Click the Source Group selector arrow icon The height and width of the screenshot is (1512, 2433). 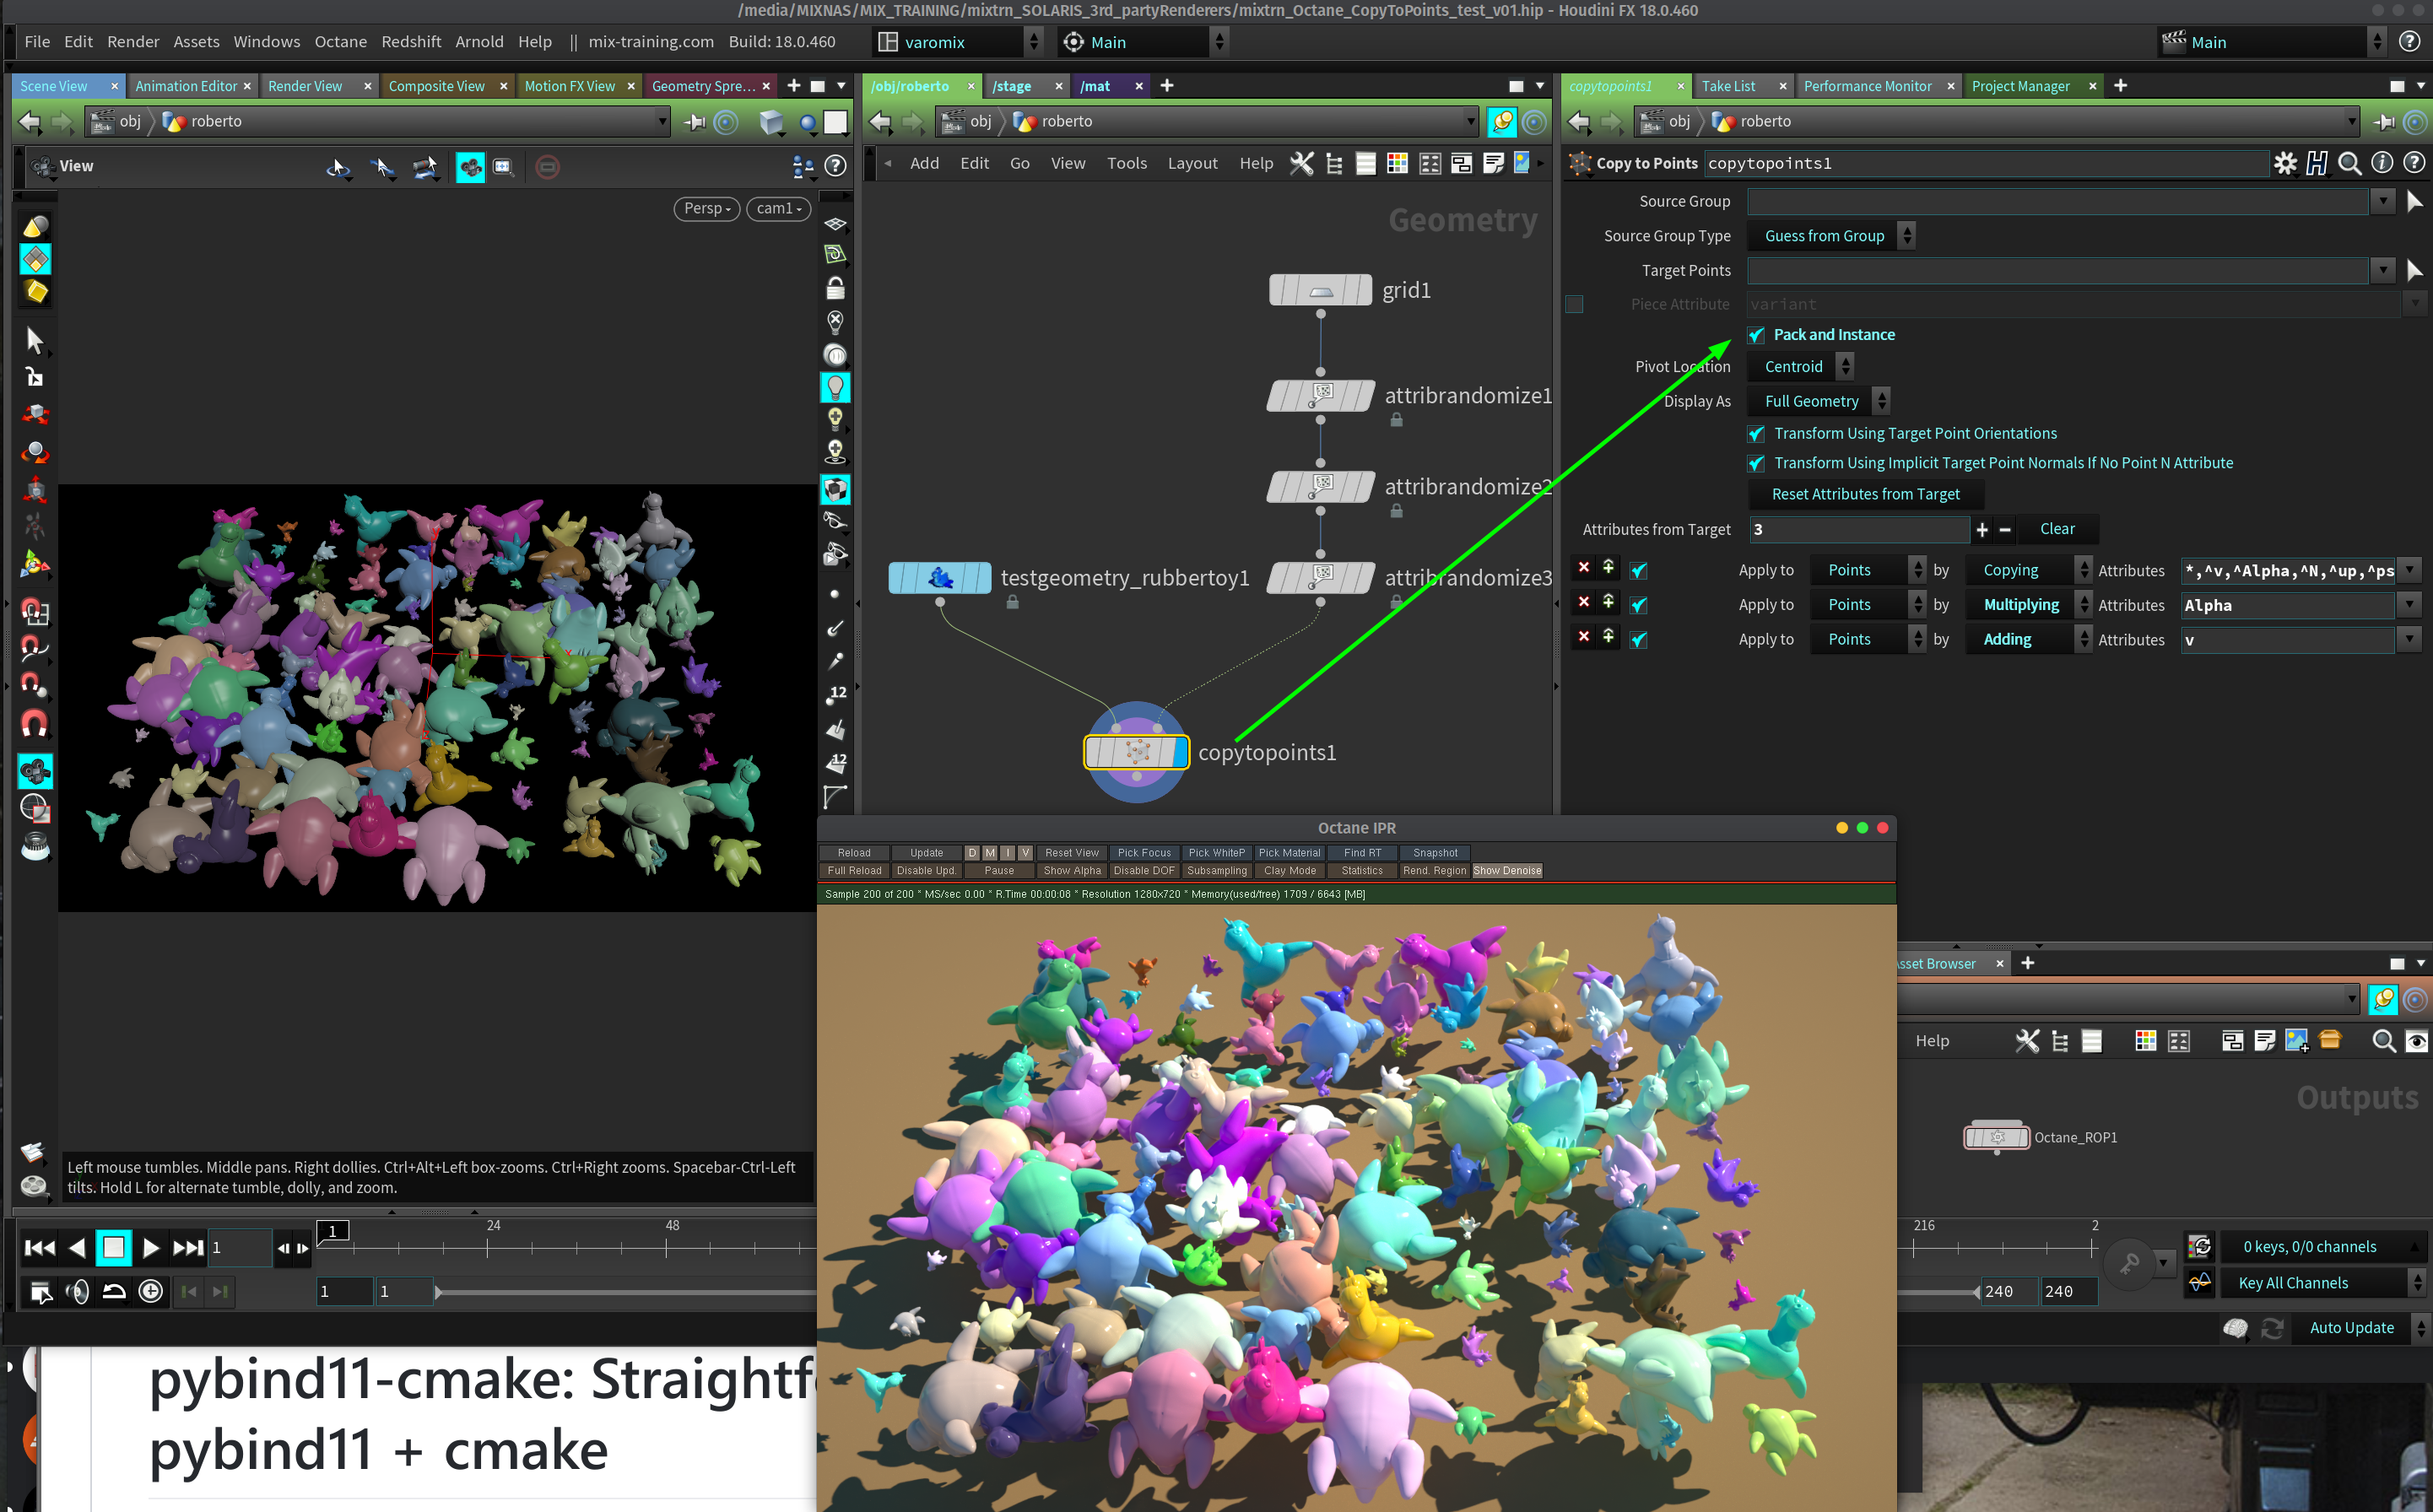click(x=2414, y=201)
